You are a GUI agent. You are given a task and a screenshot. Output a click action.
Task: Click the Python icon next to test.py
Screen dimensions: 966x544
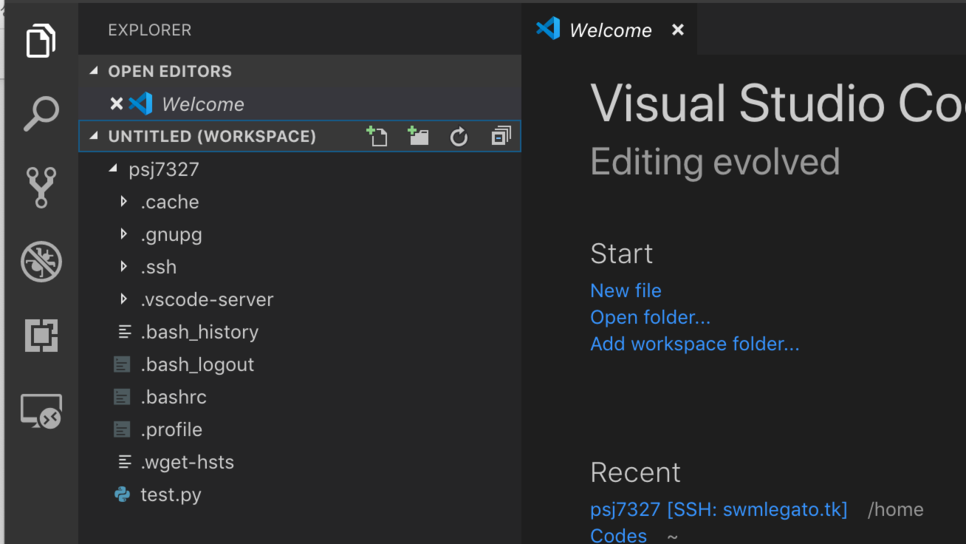122,494
